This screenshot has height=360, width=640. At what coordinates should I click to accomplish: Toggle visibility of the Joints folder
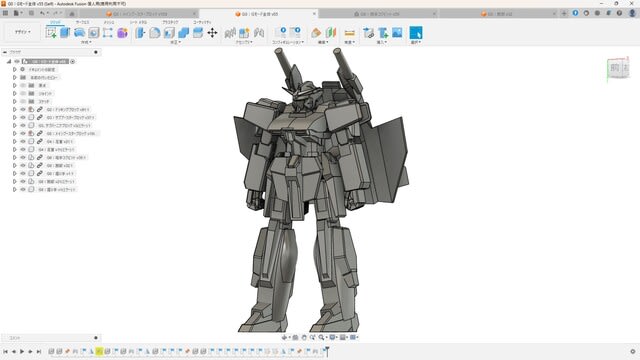pyautogui.click(x=23, y=93)
